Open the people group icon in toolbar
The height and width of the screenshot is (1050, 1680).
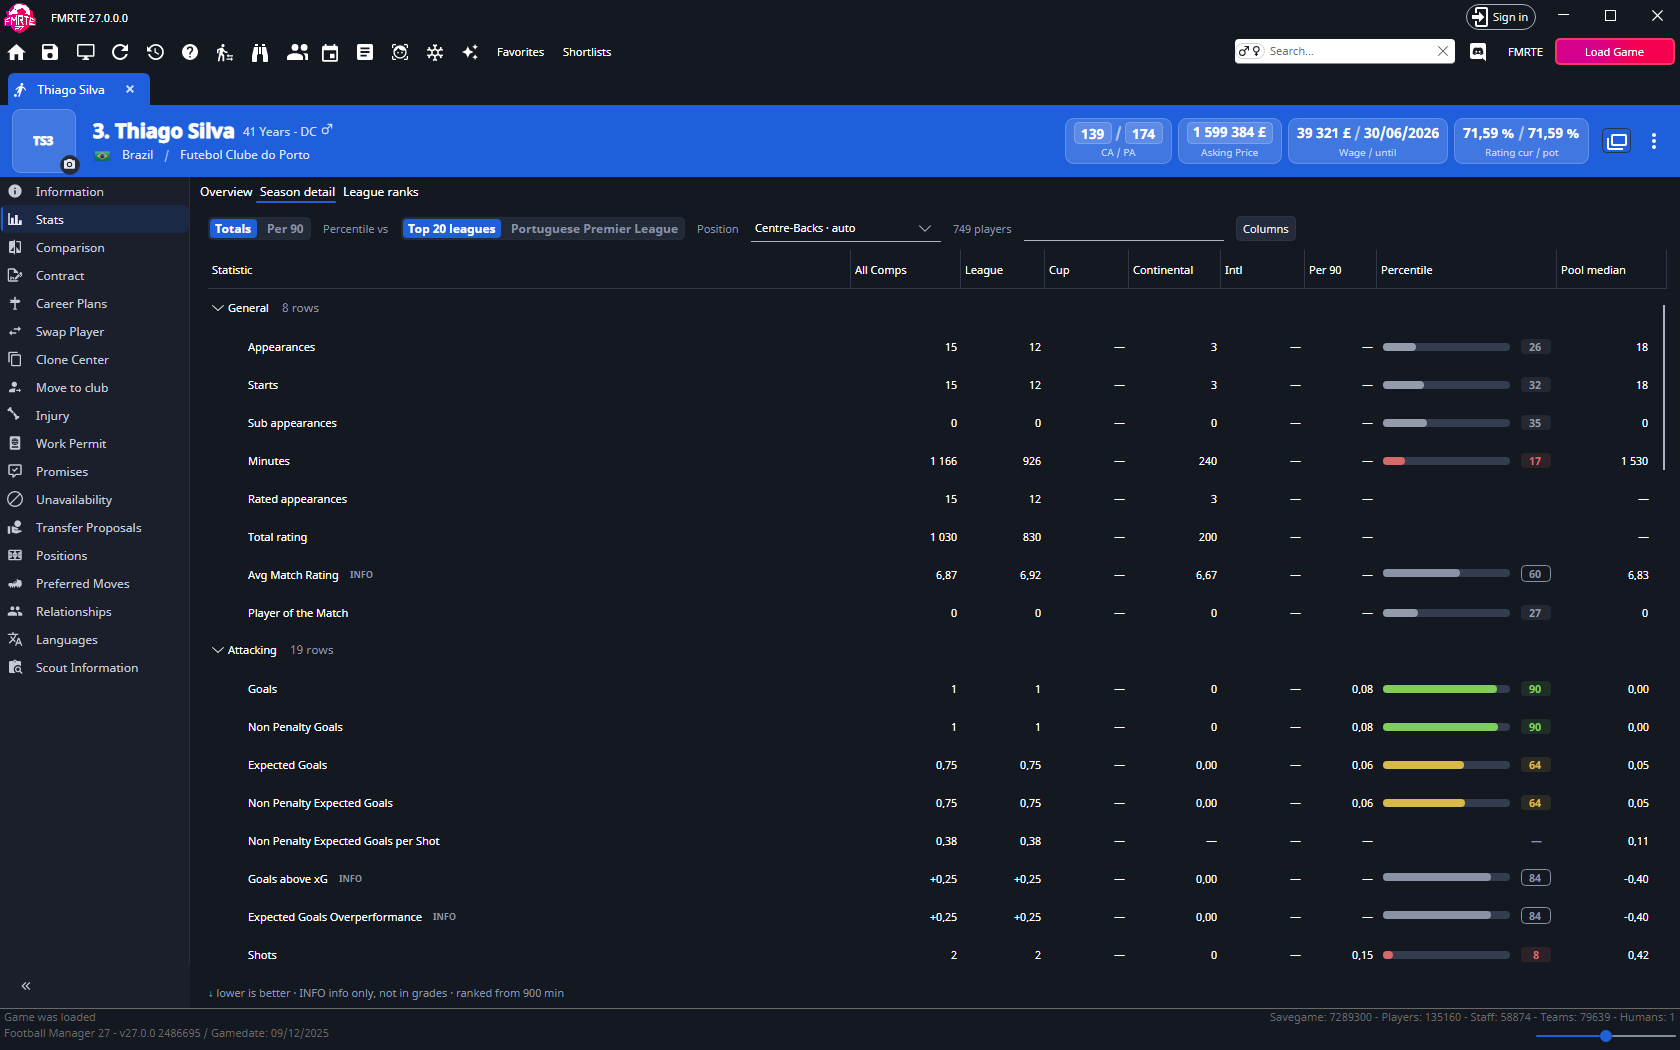[297, 52]
